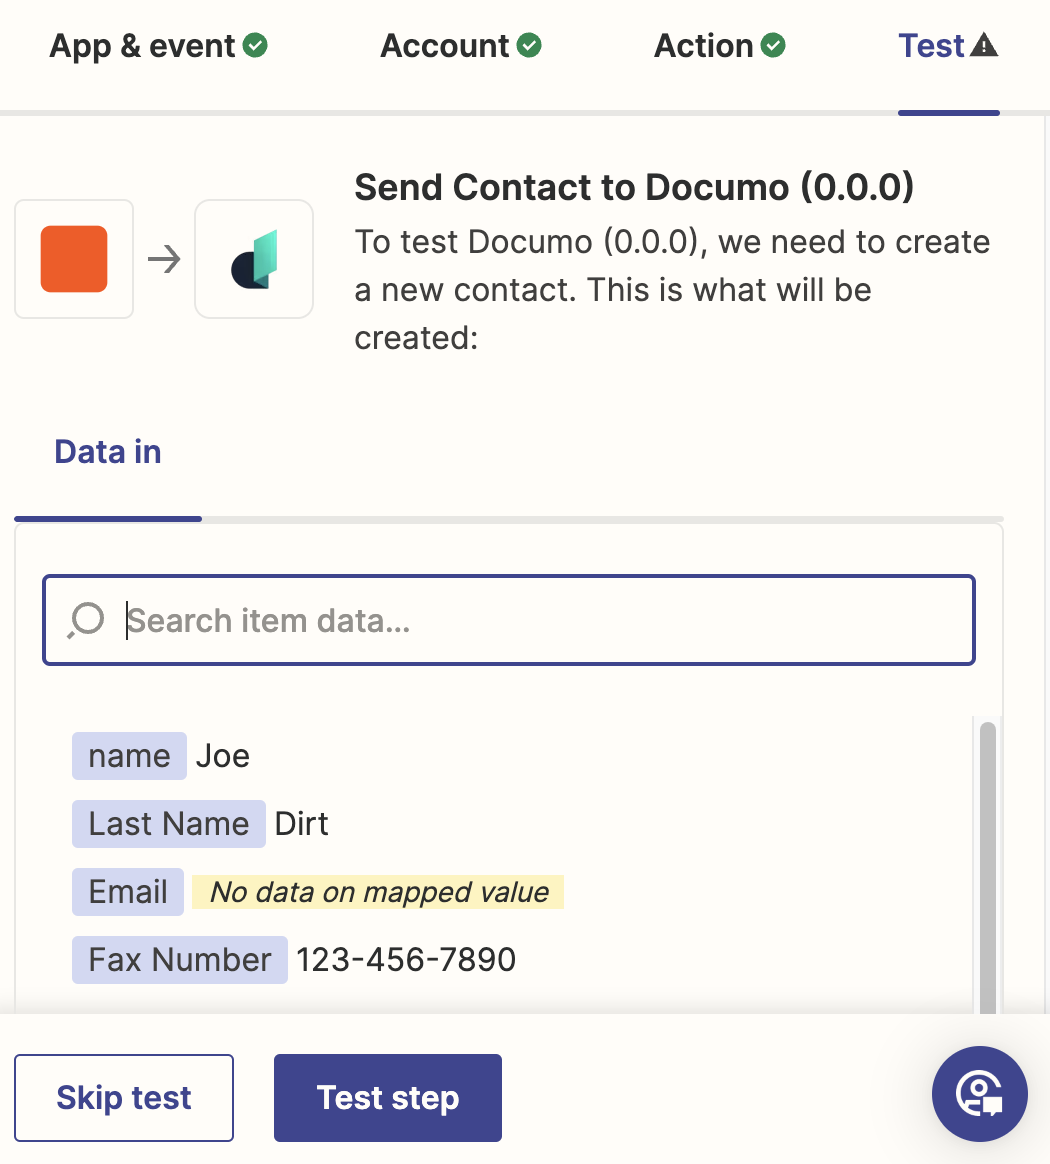
Task: Click the orange source app icon
Action: (74, 259)
